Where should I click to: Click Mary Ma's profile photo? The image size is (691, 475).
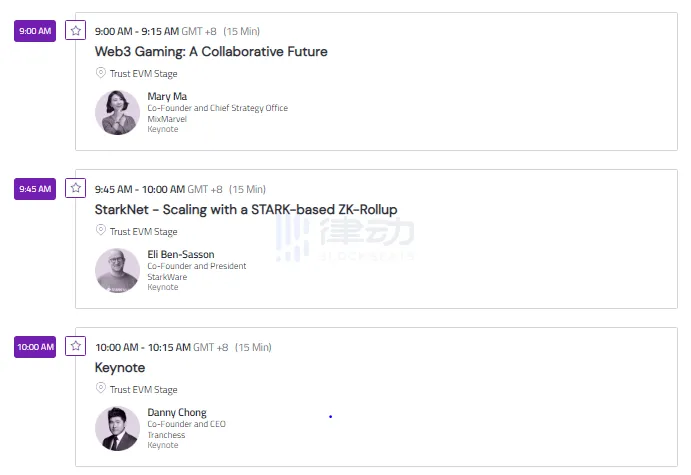(x=117, y=113)
